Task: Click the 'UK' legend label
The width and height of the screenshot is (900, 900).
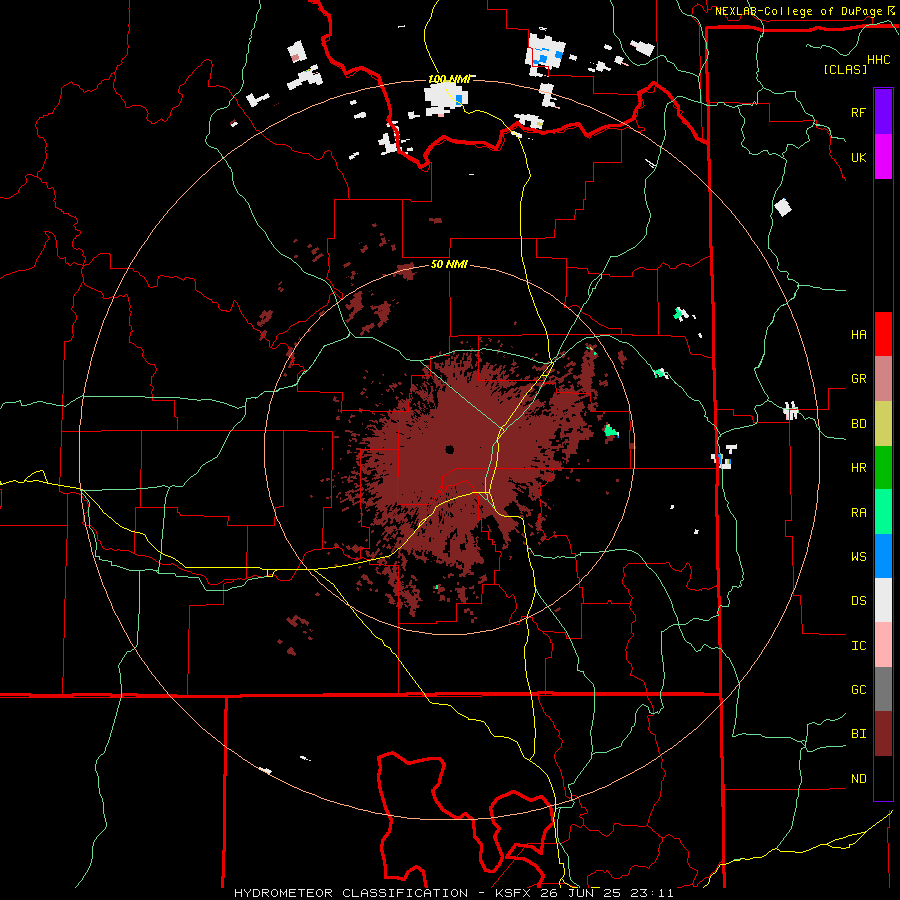Action: 859,158
